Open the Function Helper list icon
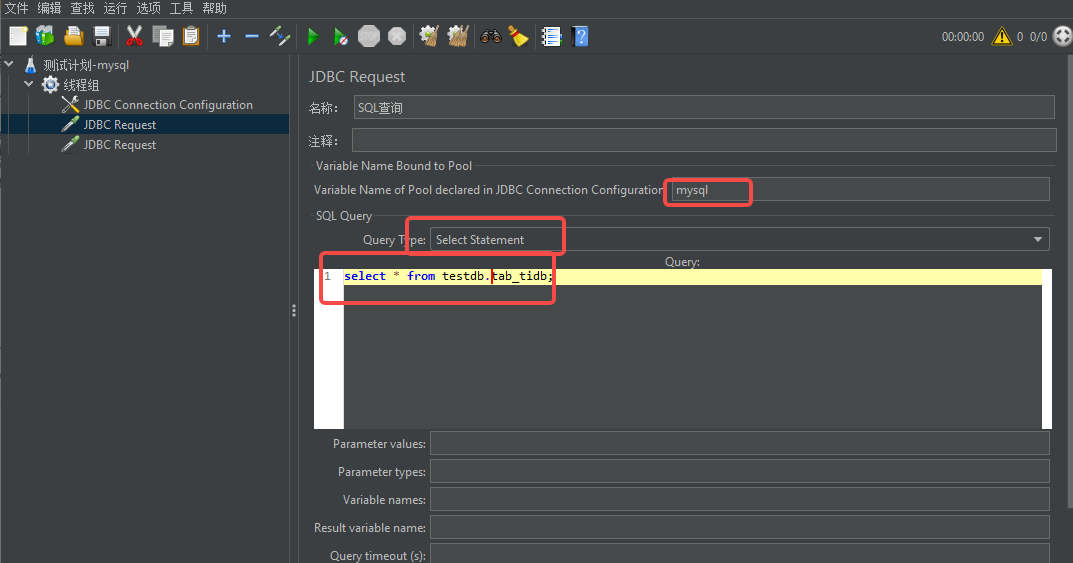1073x563 pixels. pyautogui.click(x=551, y=36)
